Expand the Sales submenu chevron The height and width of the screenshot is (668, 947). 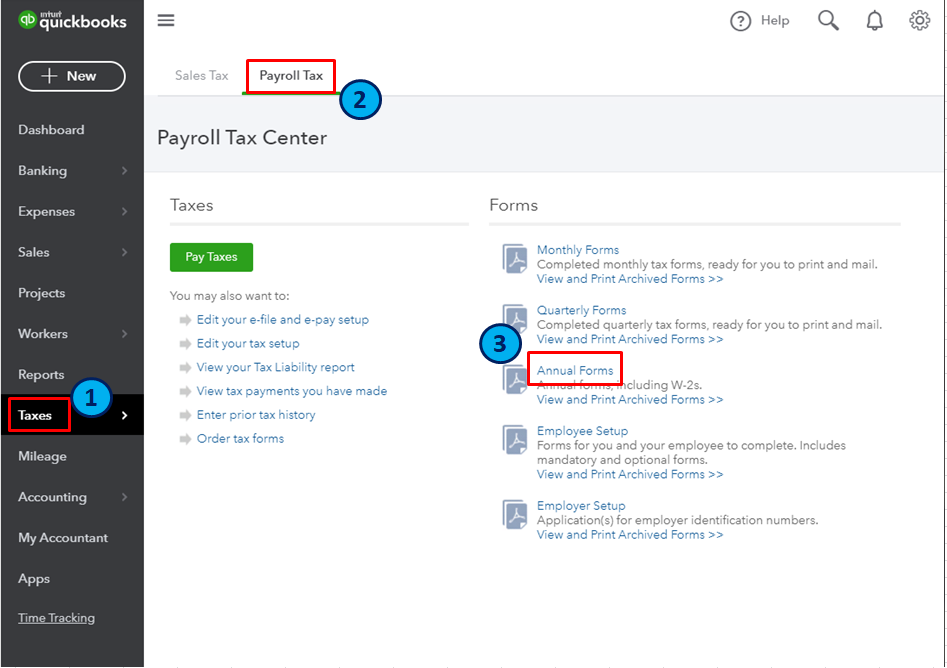(124, 252)
